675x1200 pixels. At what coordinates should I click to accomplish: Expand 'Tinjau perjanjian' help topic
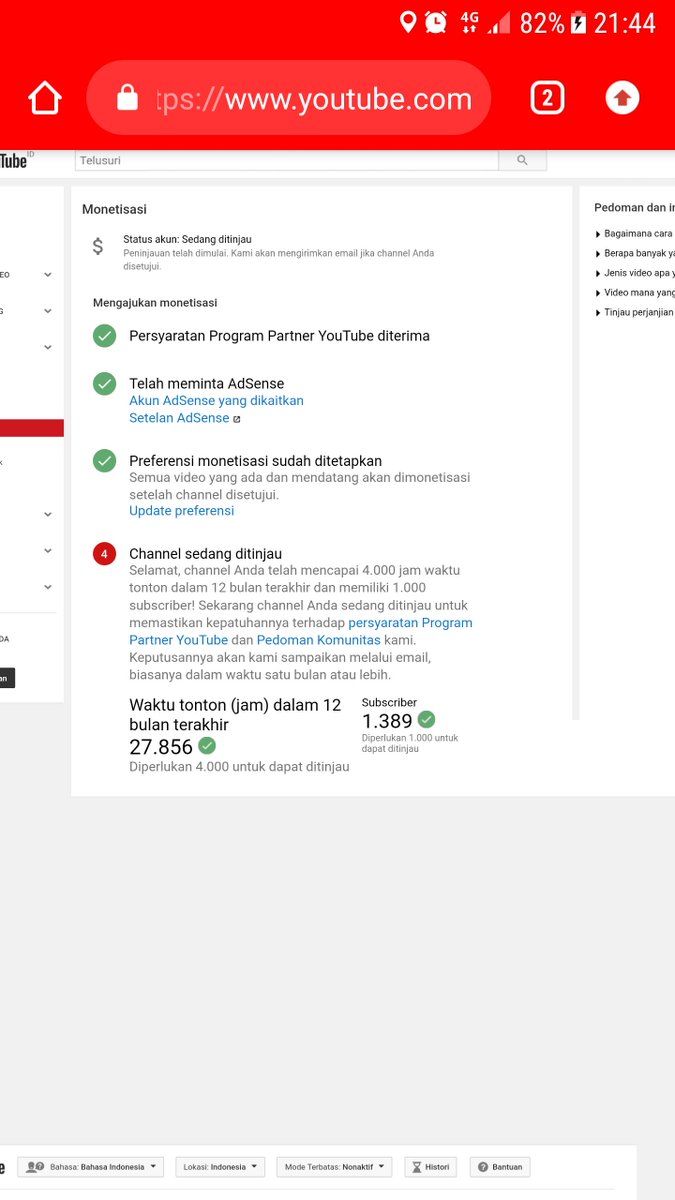(x=634, y=312)
